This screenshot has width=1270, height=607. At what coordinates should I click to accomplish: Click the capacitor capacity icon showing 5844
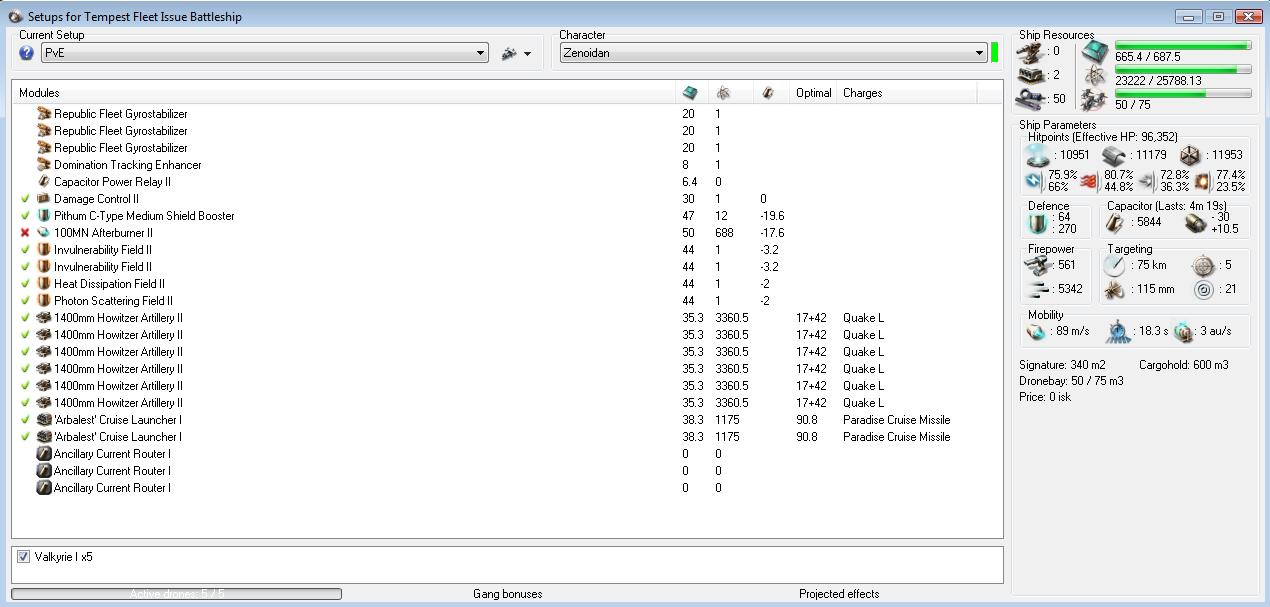tap(1116, 222)
